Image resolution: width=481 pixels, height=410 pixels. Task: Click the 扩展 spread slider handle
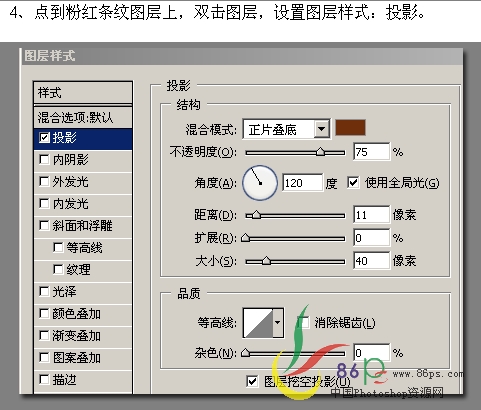[x=245, y=238]
